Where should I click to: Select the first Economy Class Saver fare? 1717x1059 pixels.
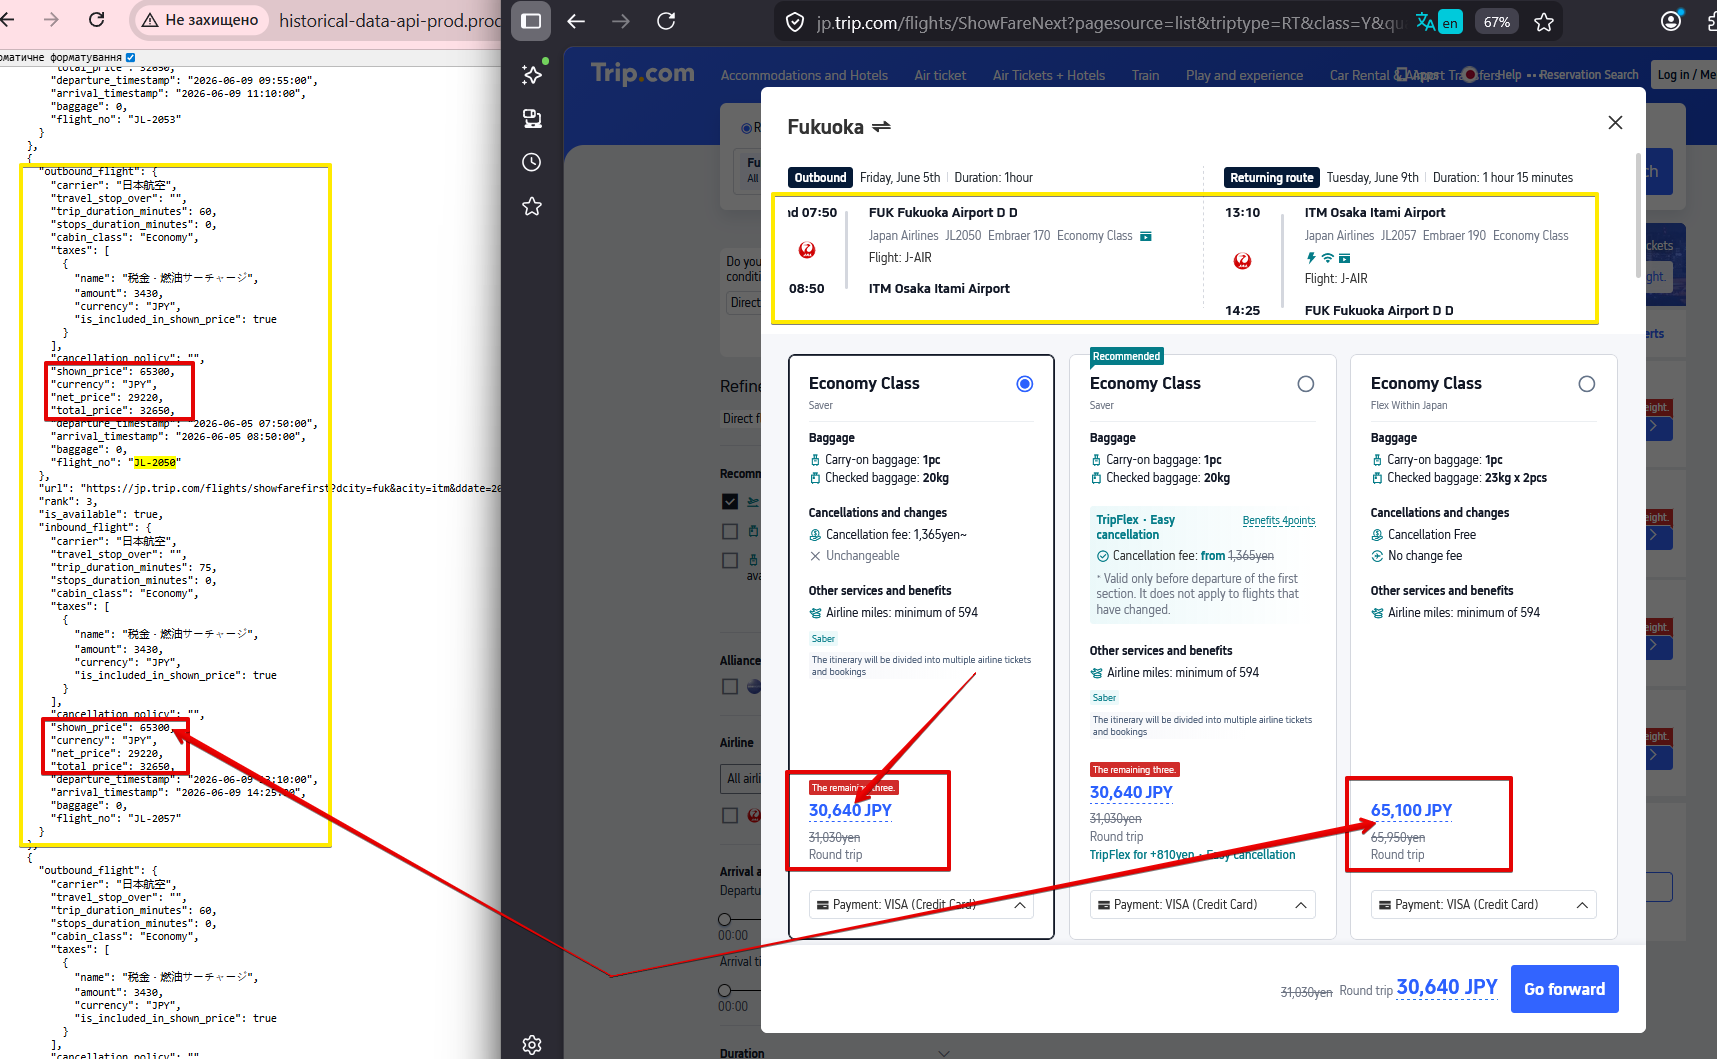(x=1025, y=384)
